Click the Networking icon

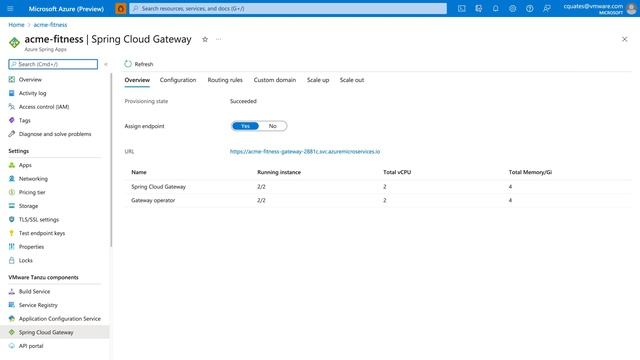coord(11,178)
